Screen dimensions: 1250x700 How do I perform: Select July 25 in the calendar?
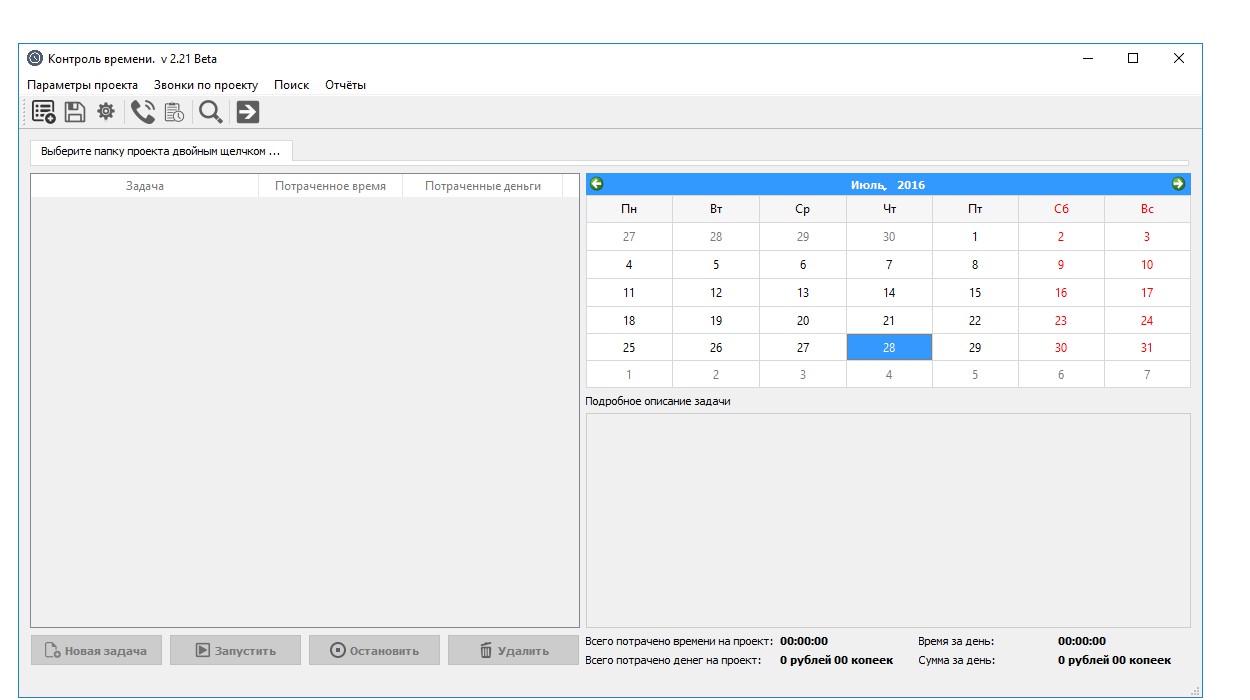629,348
